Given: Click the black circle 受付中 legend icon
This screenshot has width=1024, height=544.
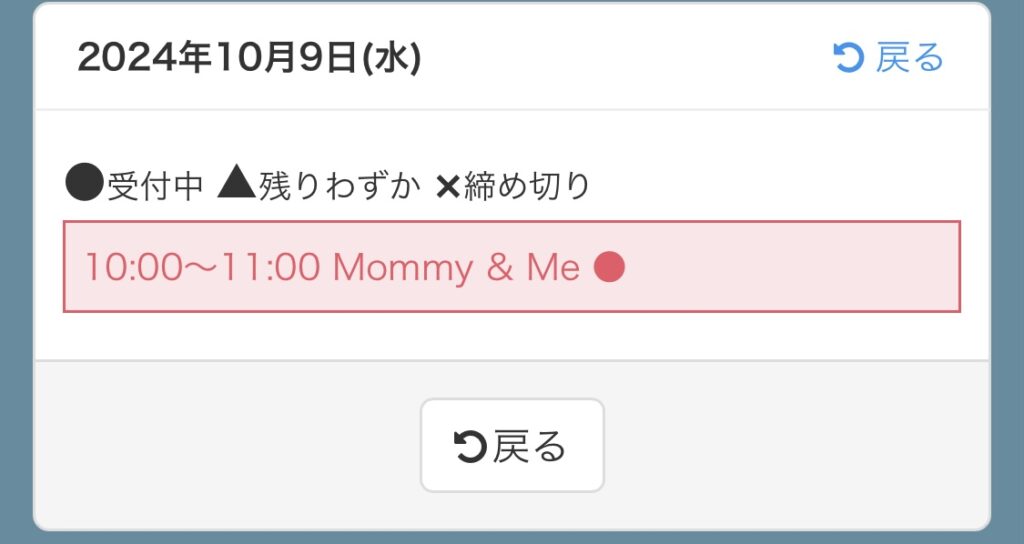Looking at the screenshot, I should coord(84,185).
